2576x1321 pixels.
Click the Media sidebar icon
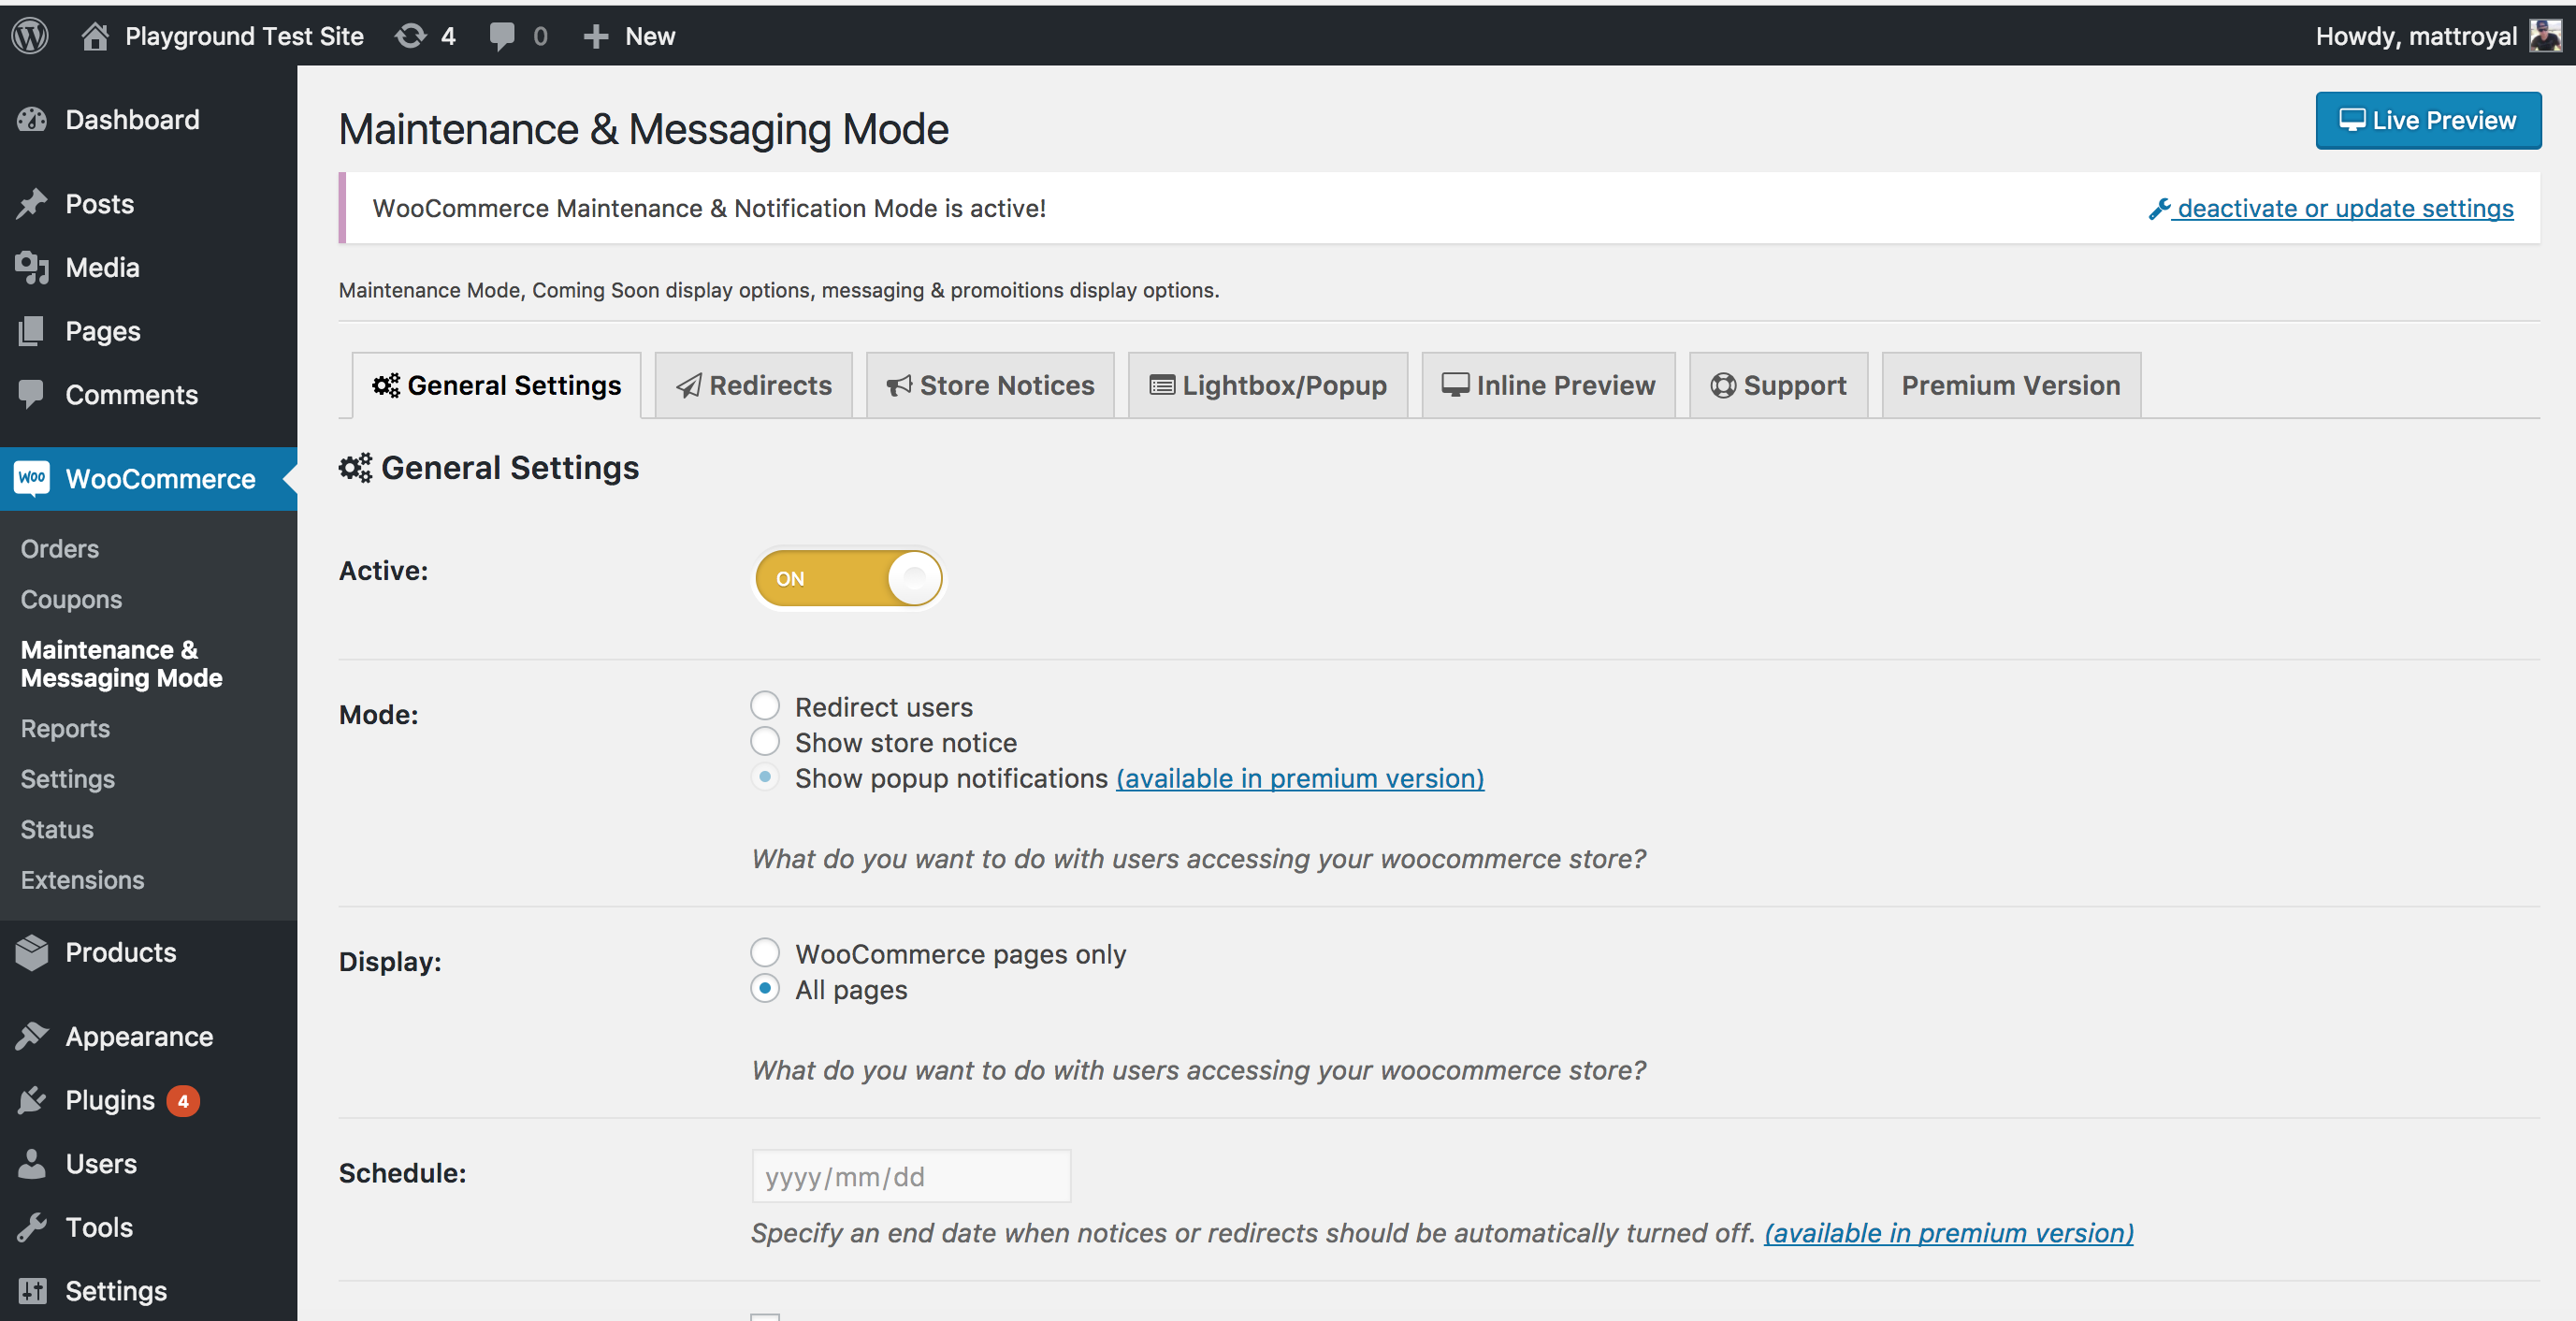coord(32,267)
